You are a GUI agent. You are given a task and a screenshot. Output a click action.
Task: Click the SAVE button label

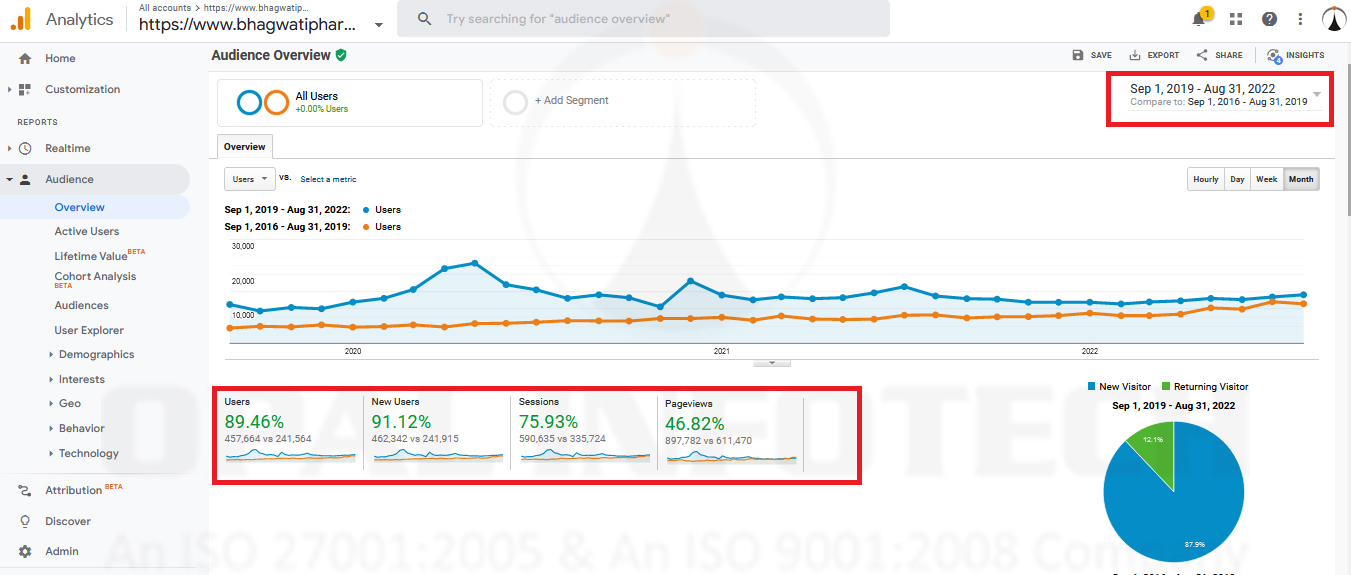tap(1101, 55)
